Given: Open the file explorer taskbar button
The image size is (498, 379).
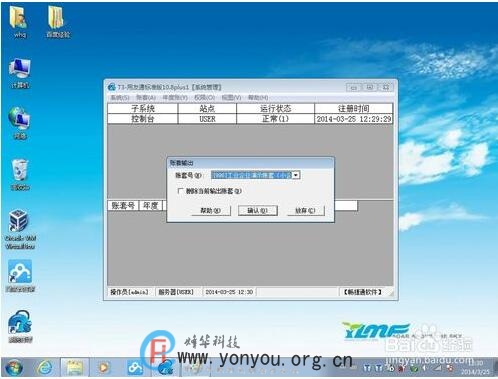Looking at the screenshot, I should point(75,368).
